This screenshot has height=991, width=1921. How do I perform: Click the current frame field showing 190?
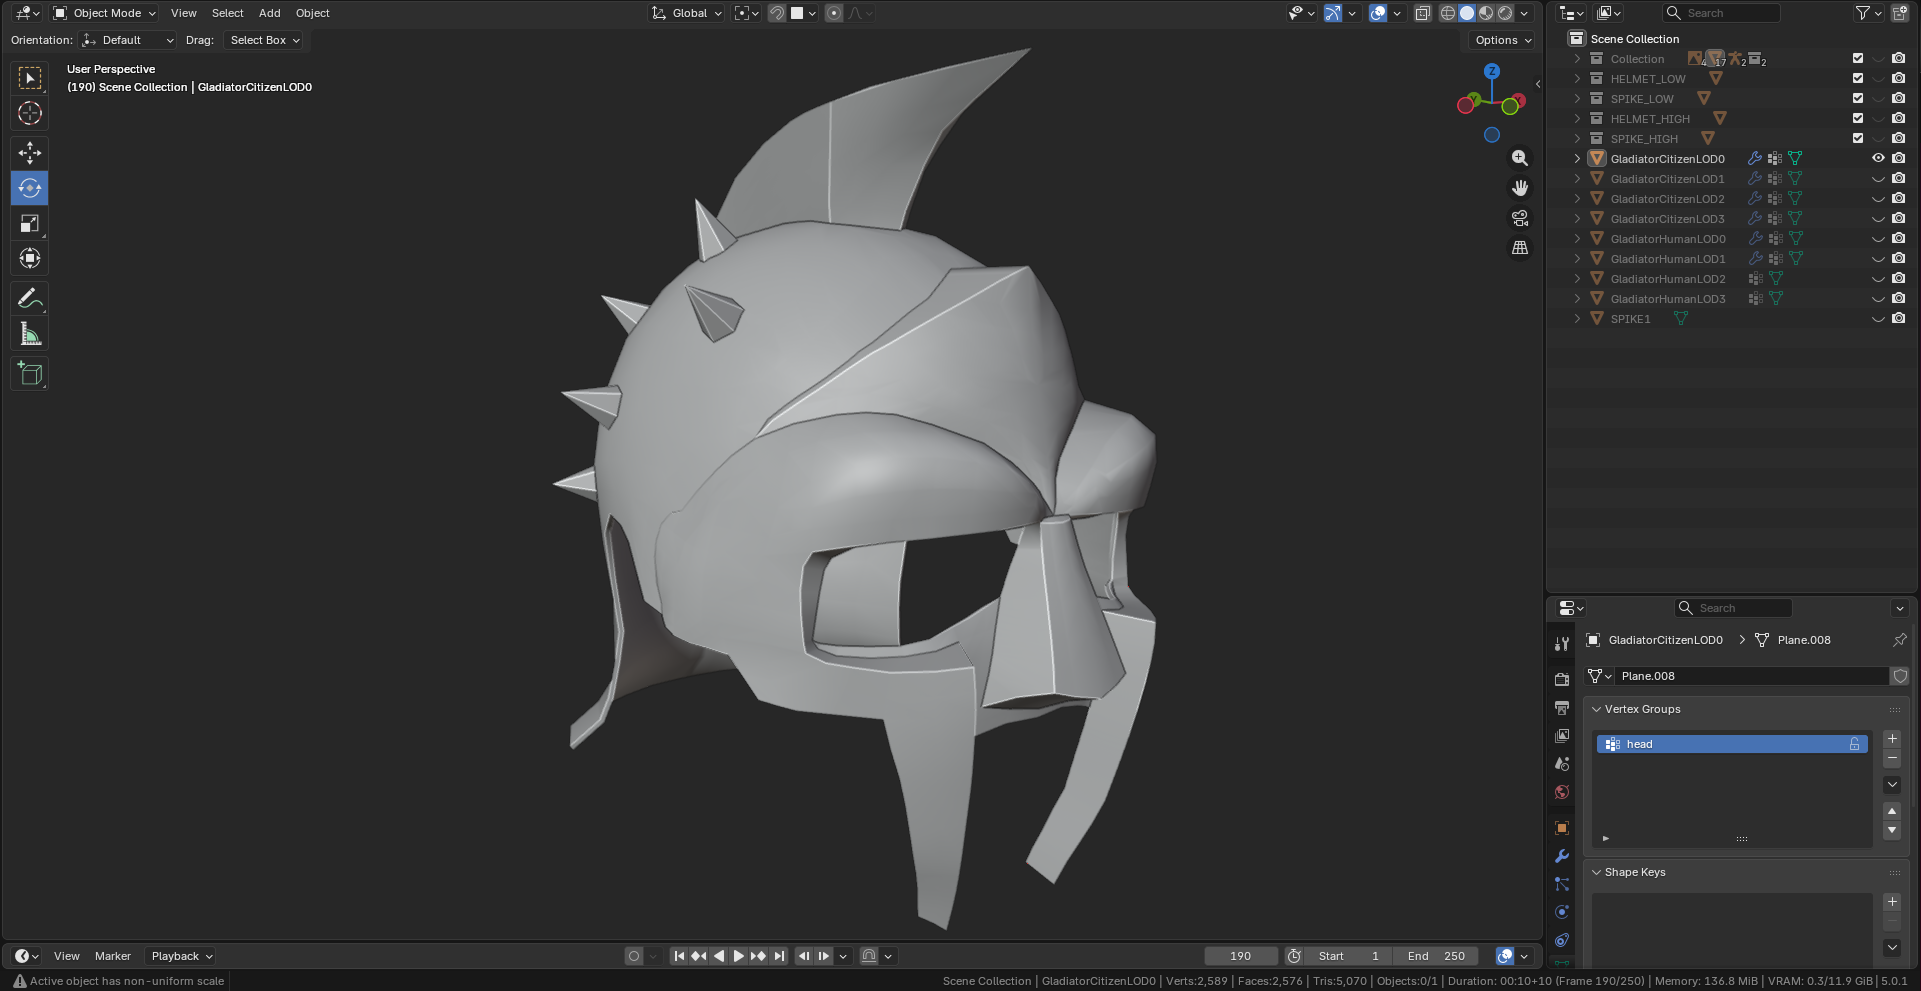pos(1240,956)
